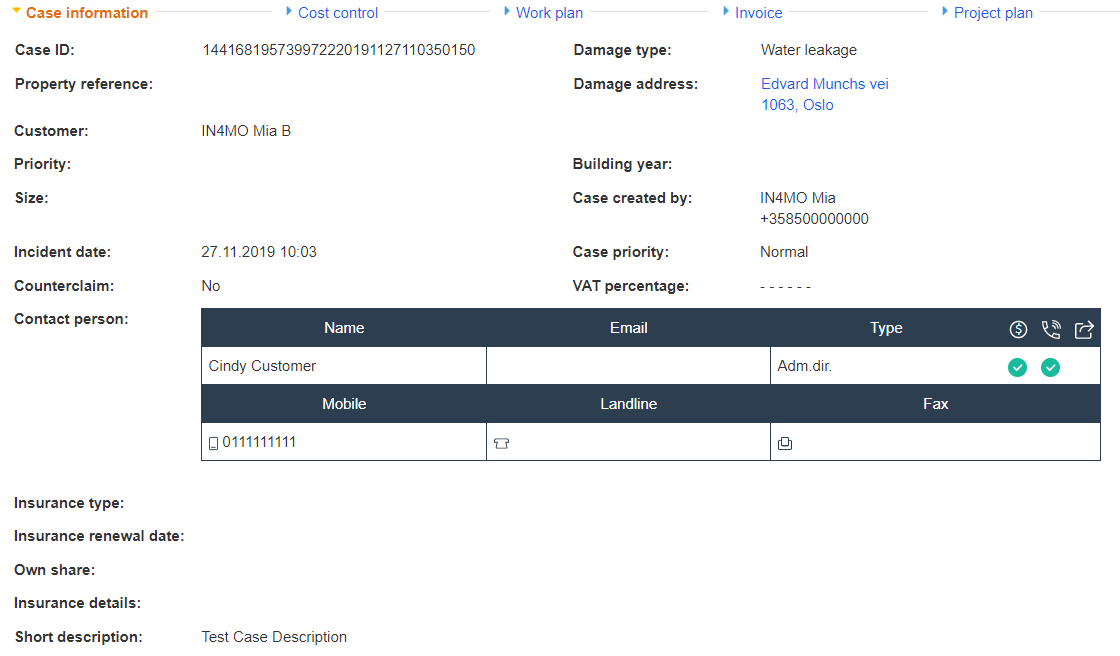1120x656 pixels.
Task: Click the Name column header
Action: coord(344,328)
